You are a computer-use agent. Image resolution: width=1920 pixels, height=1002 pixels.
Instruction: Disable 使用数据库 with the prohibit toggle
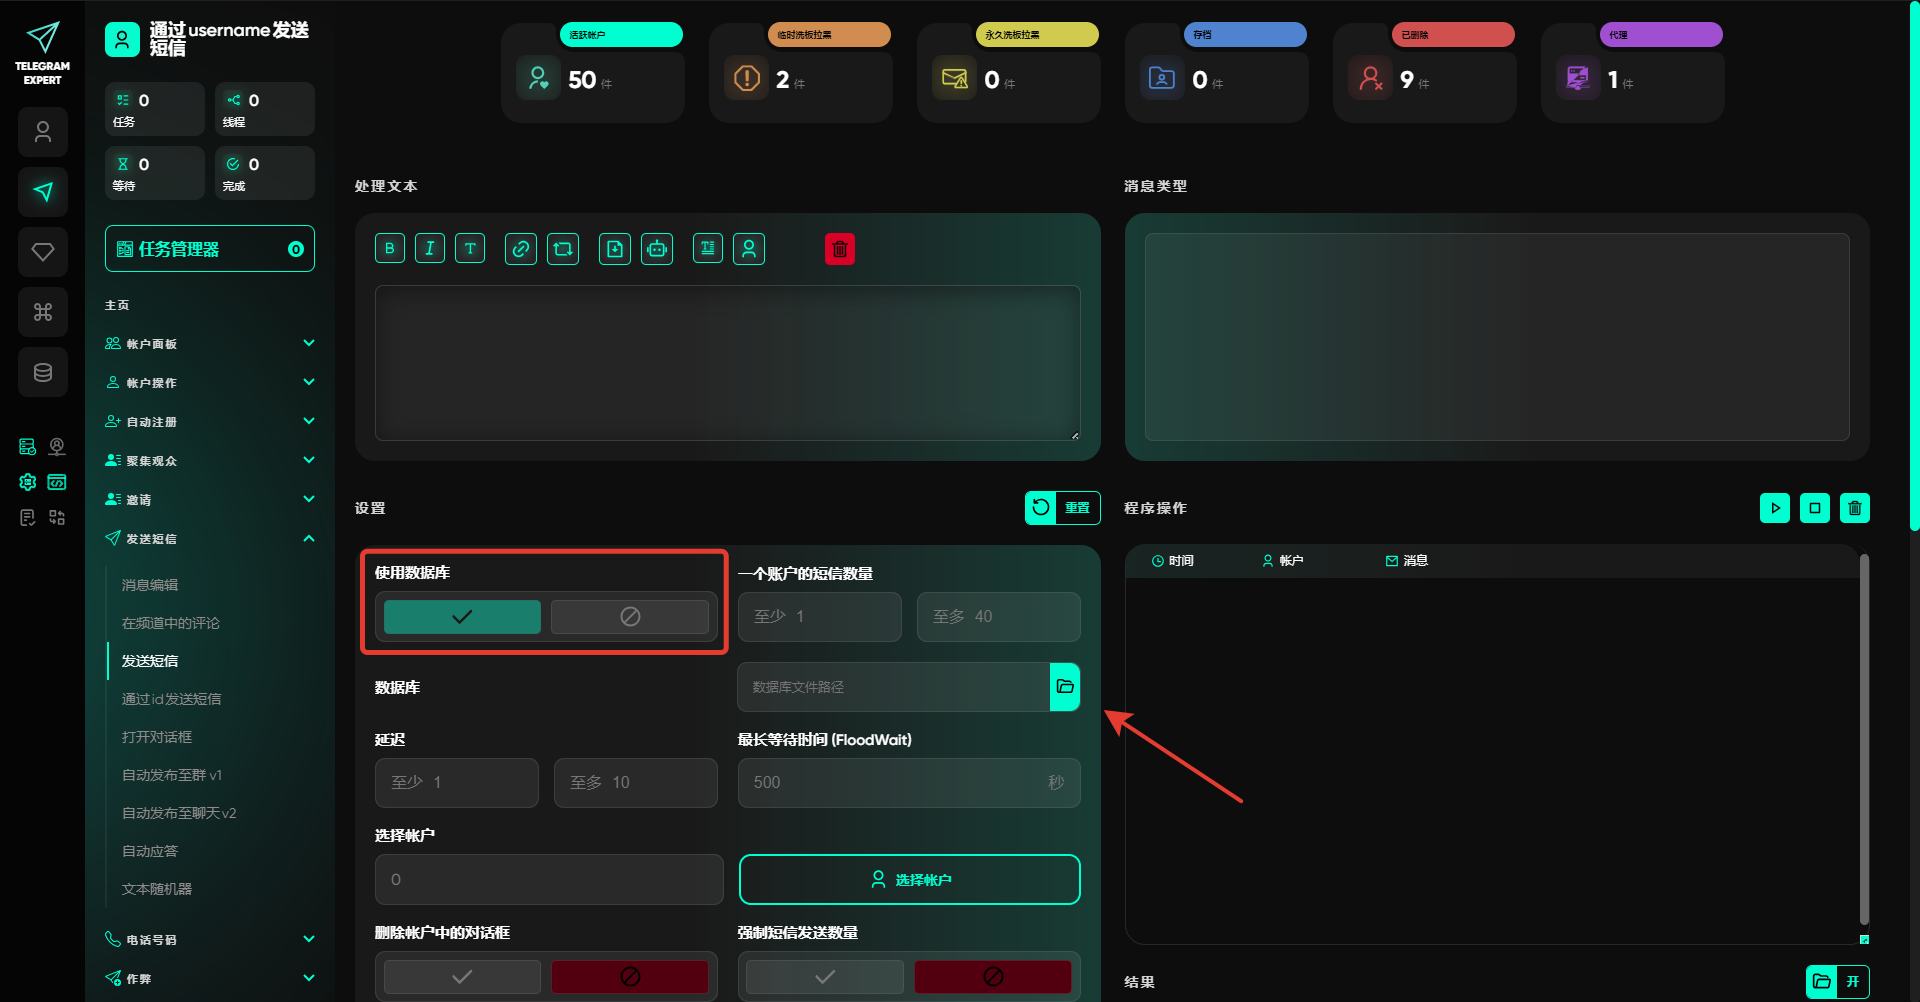pyautogui.click(x=630, y=617)
